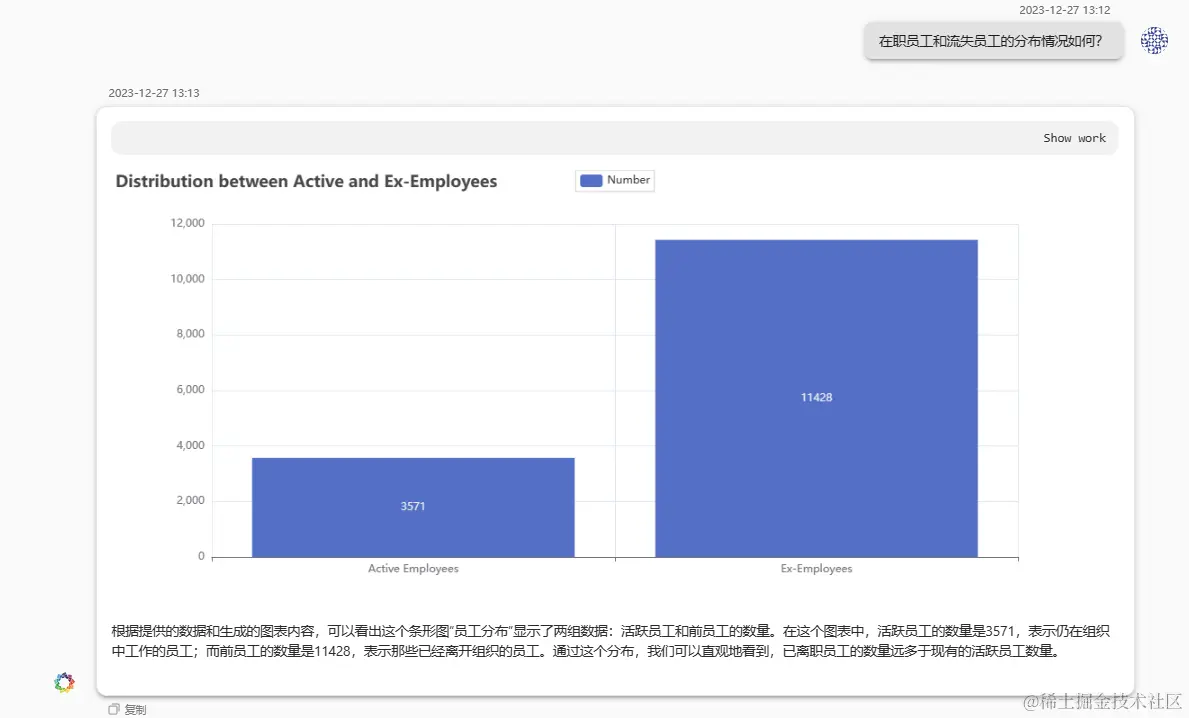Click the Chinese summary paragraph text
The image size is (1189, 718).
coord(610,641)
